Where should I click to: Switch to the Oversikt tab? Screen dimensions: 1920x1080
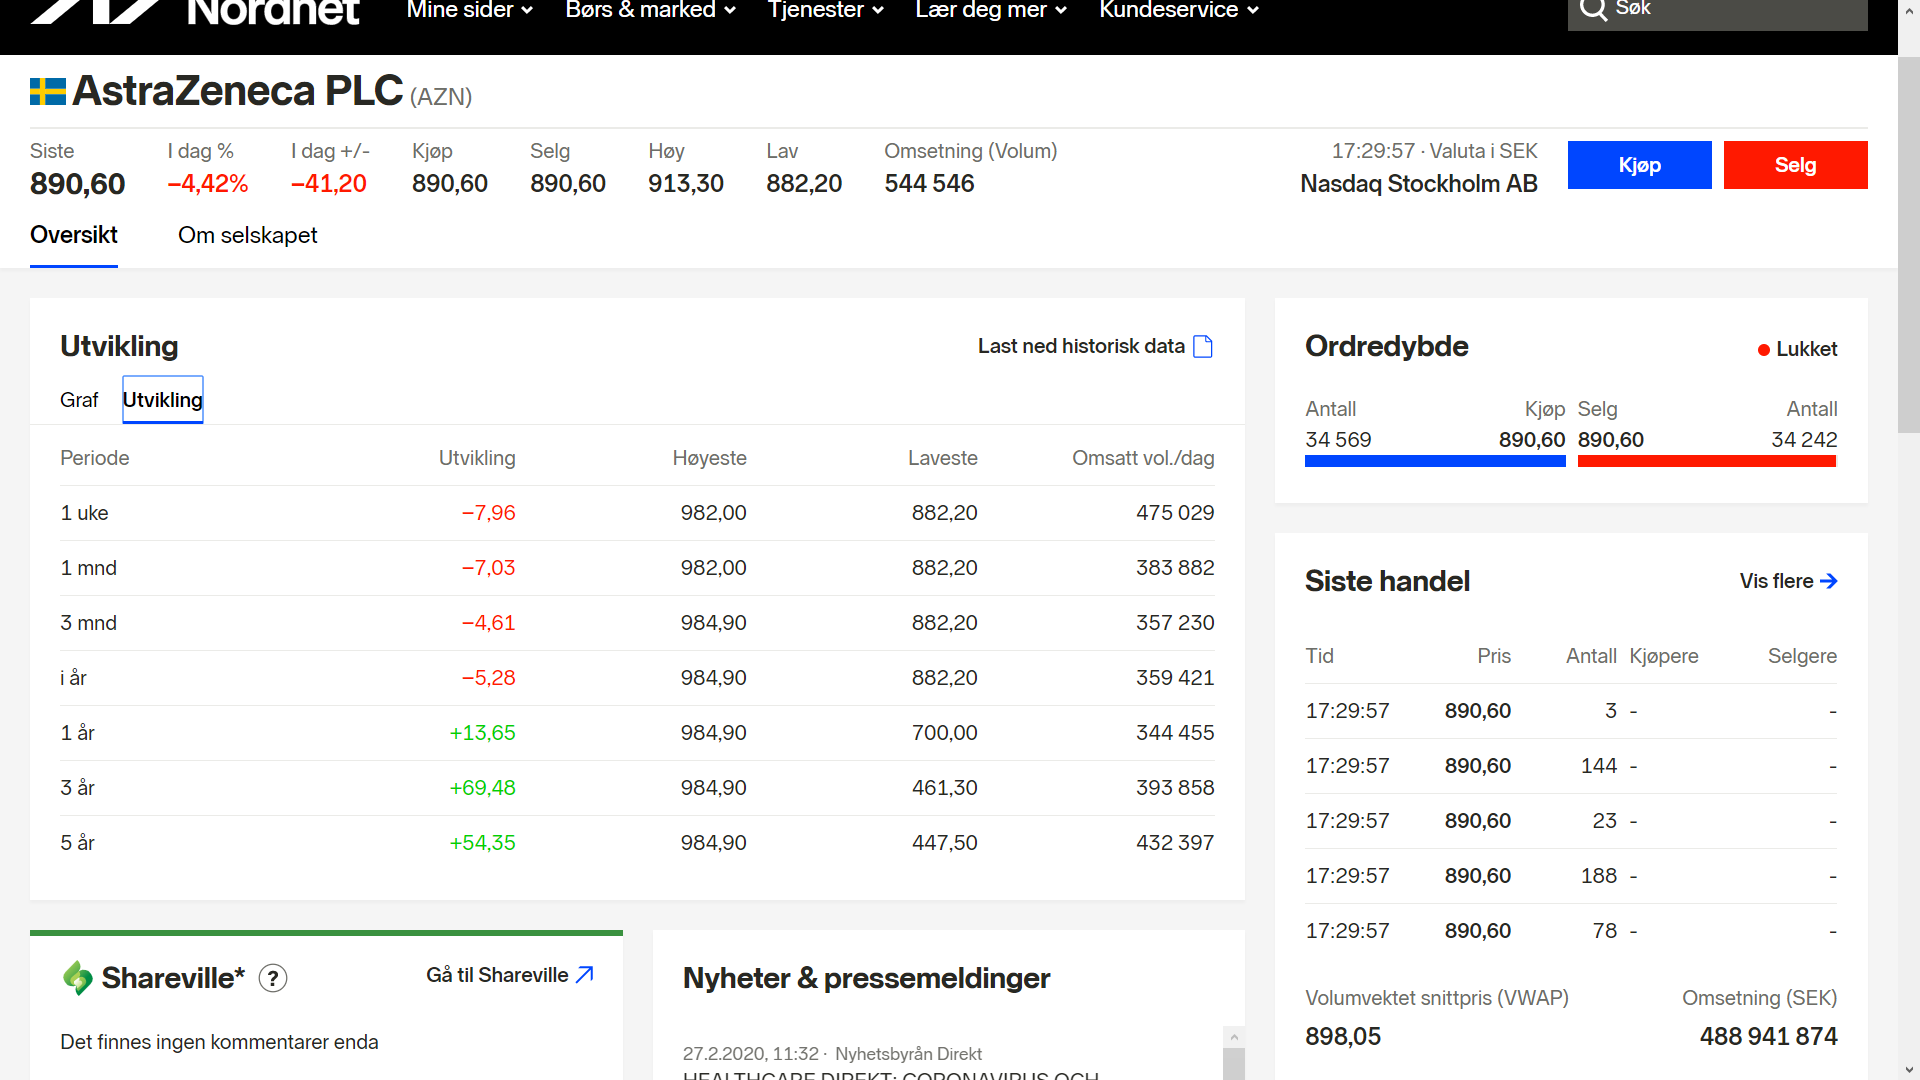74,235
